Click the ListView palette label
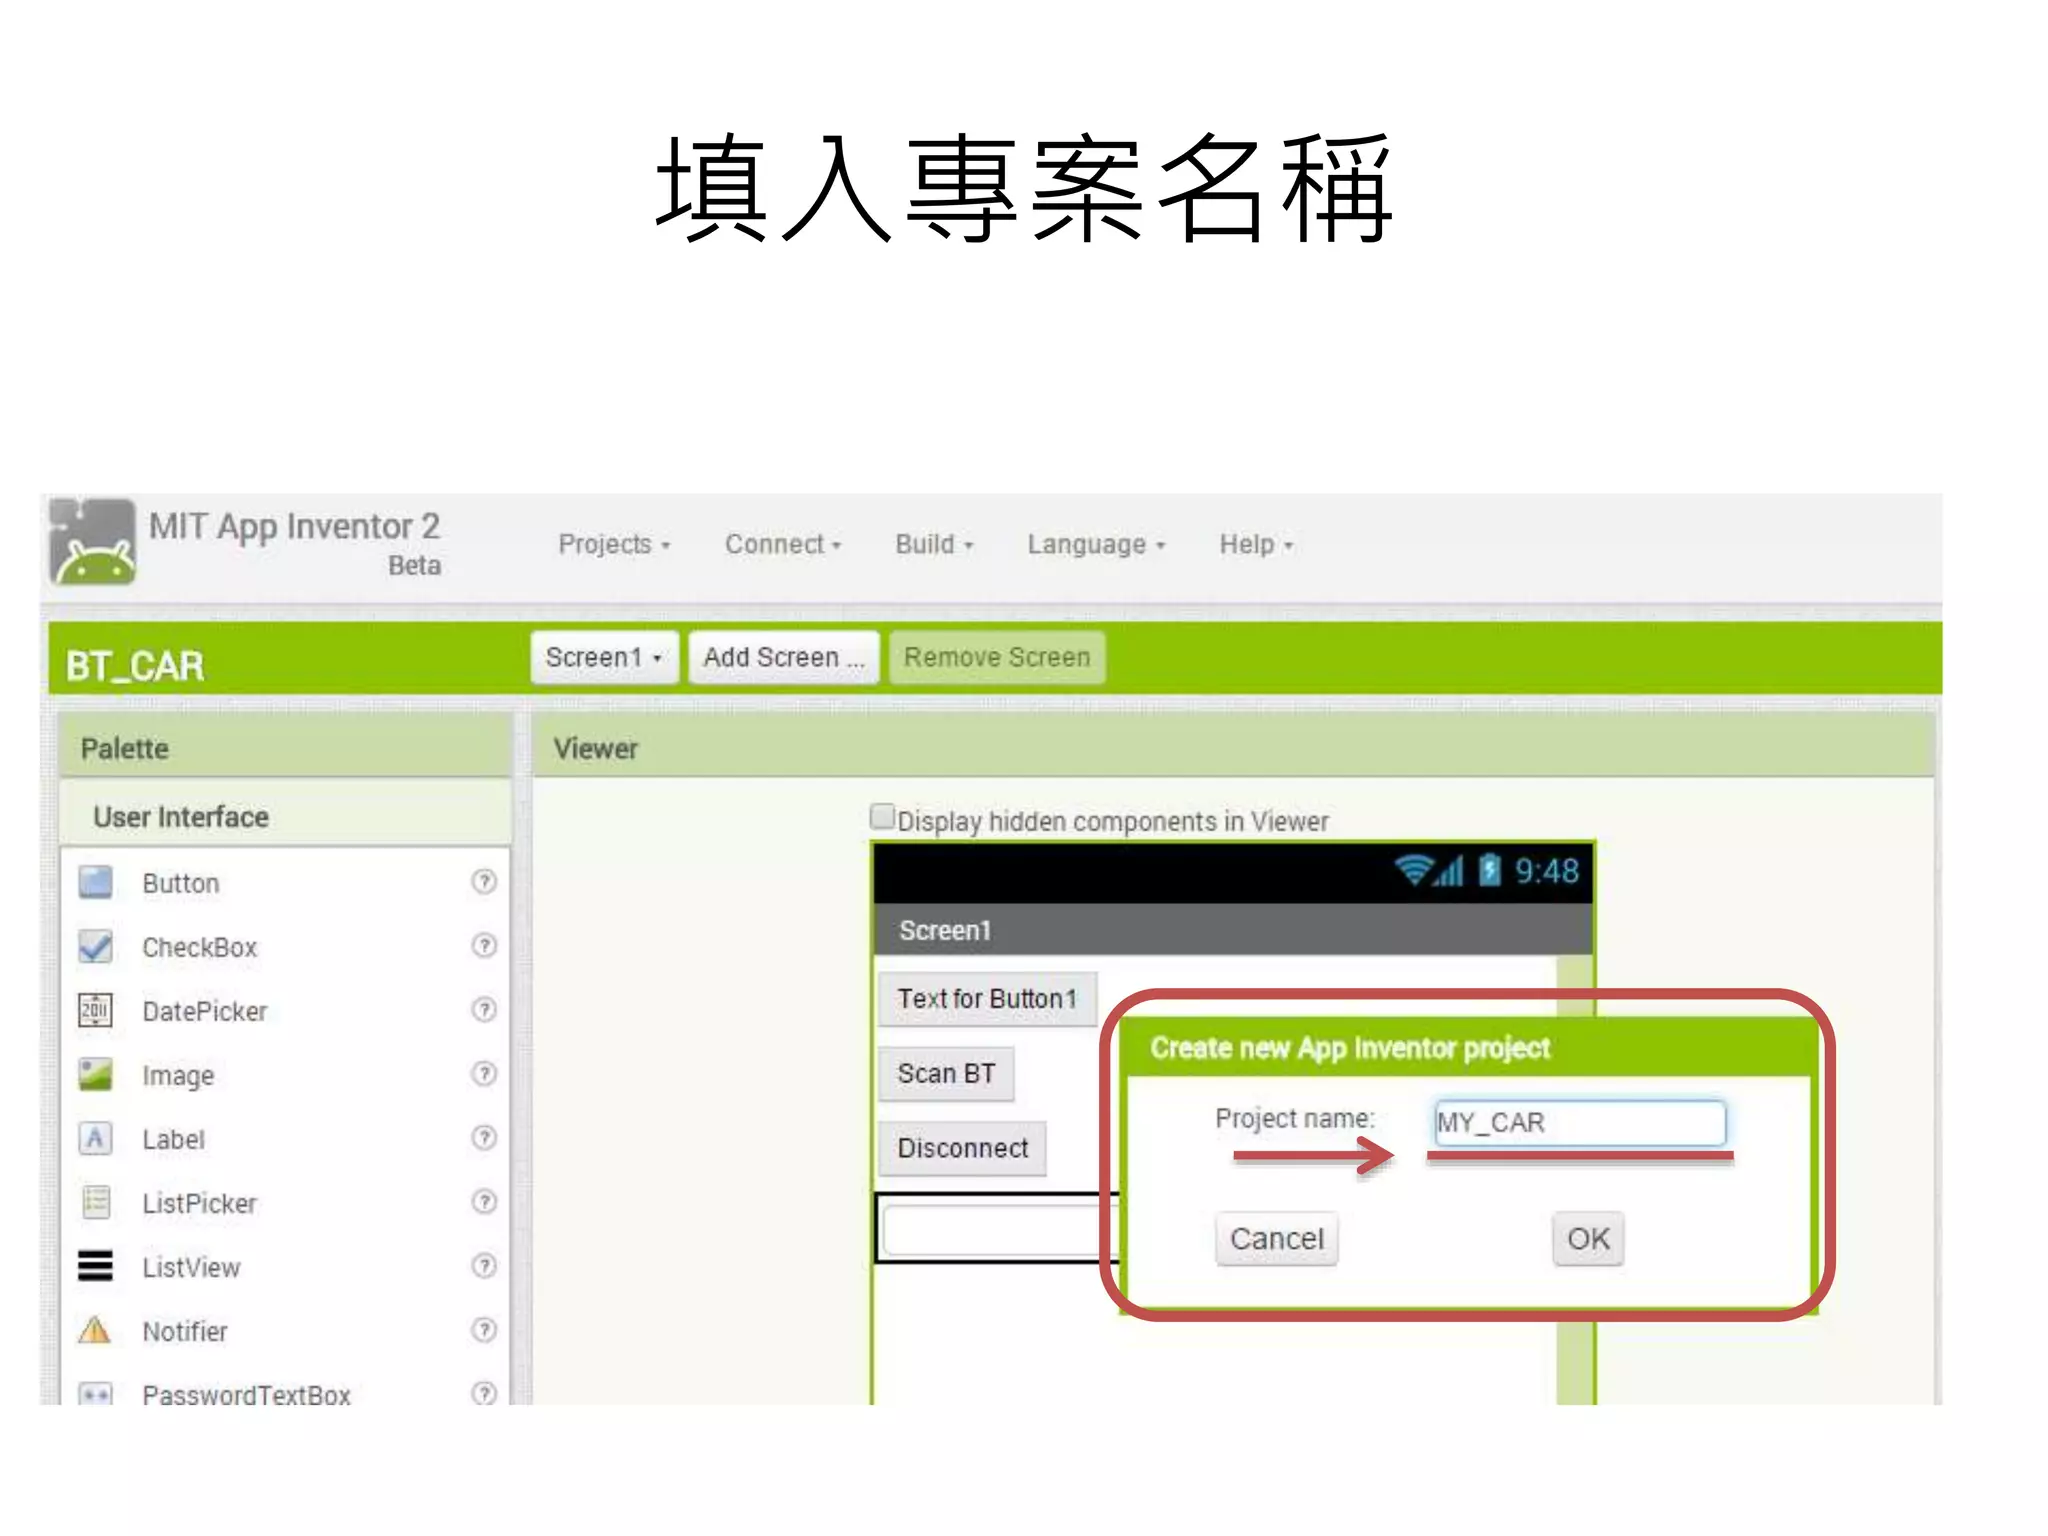 click(191, 1267)
